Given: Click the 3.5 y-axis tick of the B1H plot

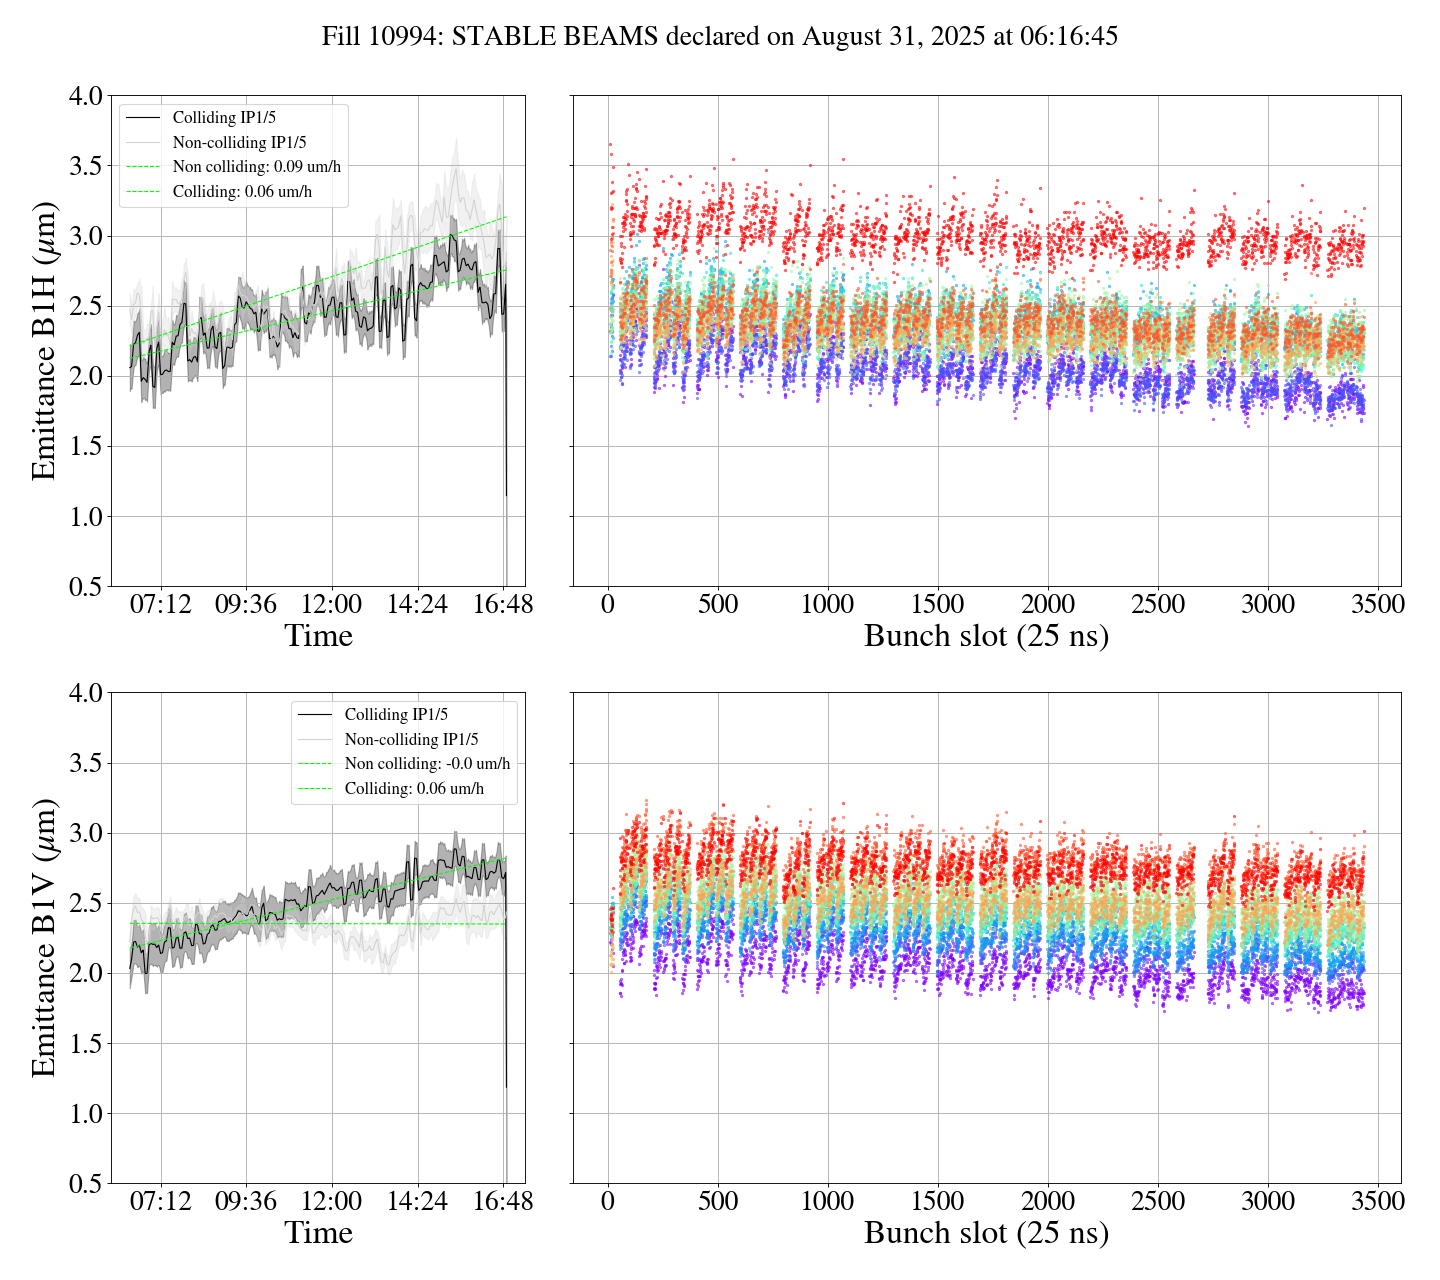Looking at the screenshot, I should pyautogui.click(x=84, y=166).
